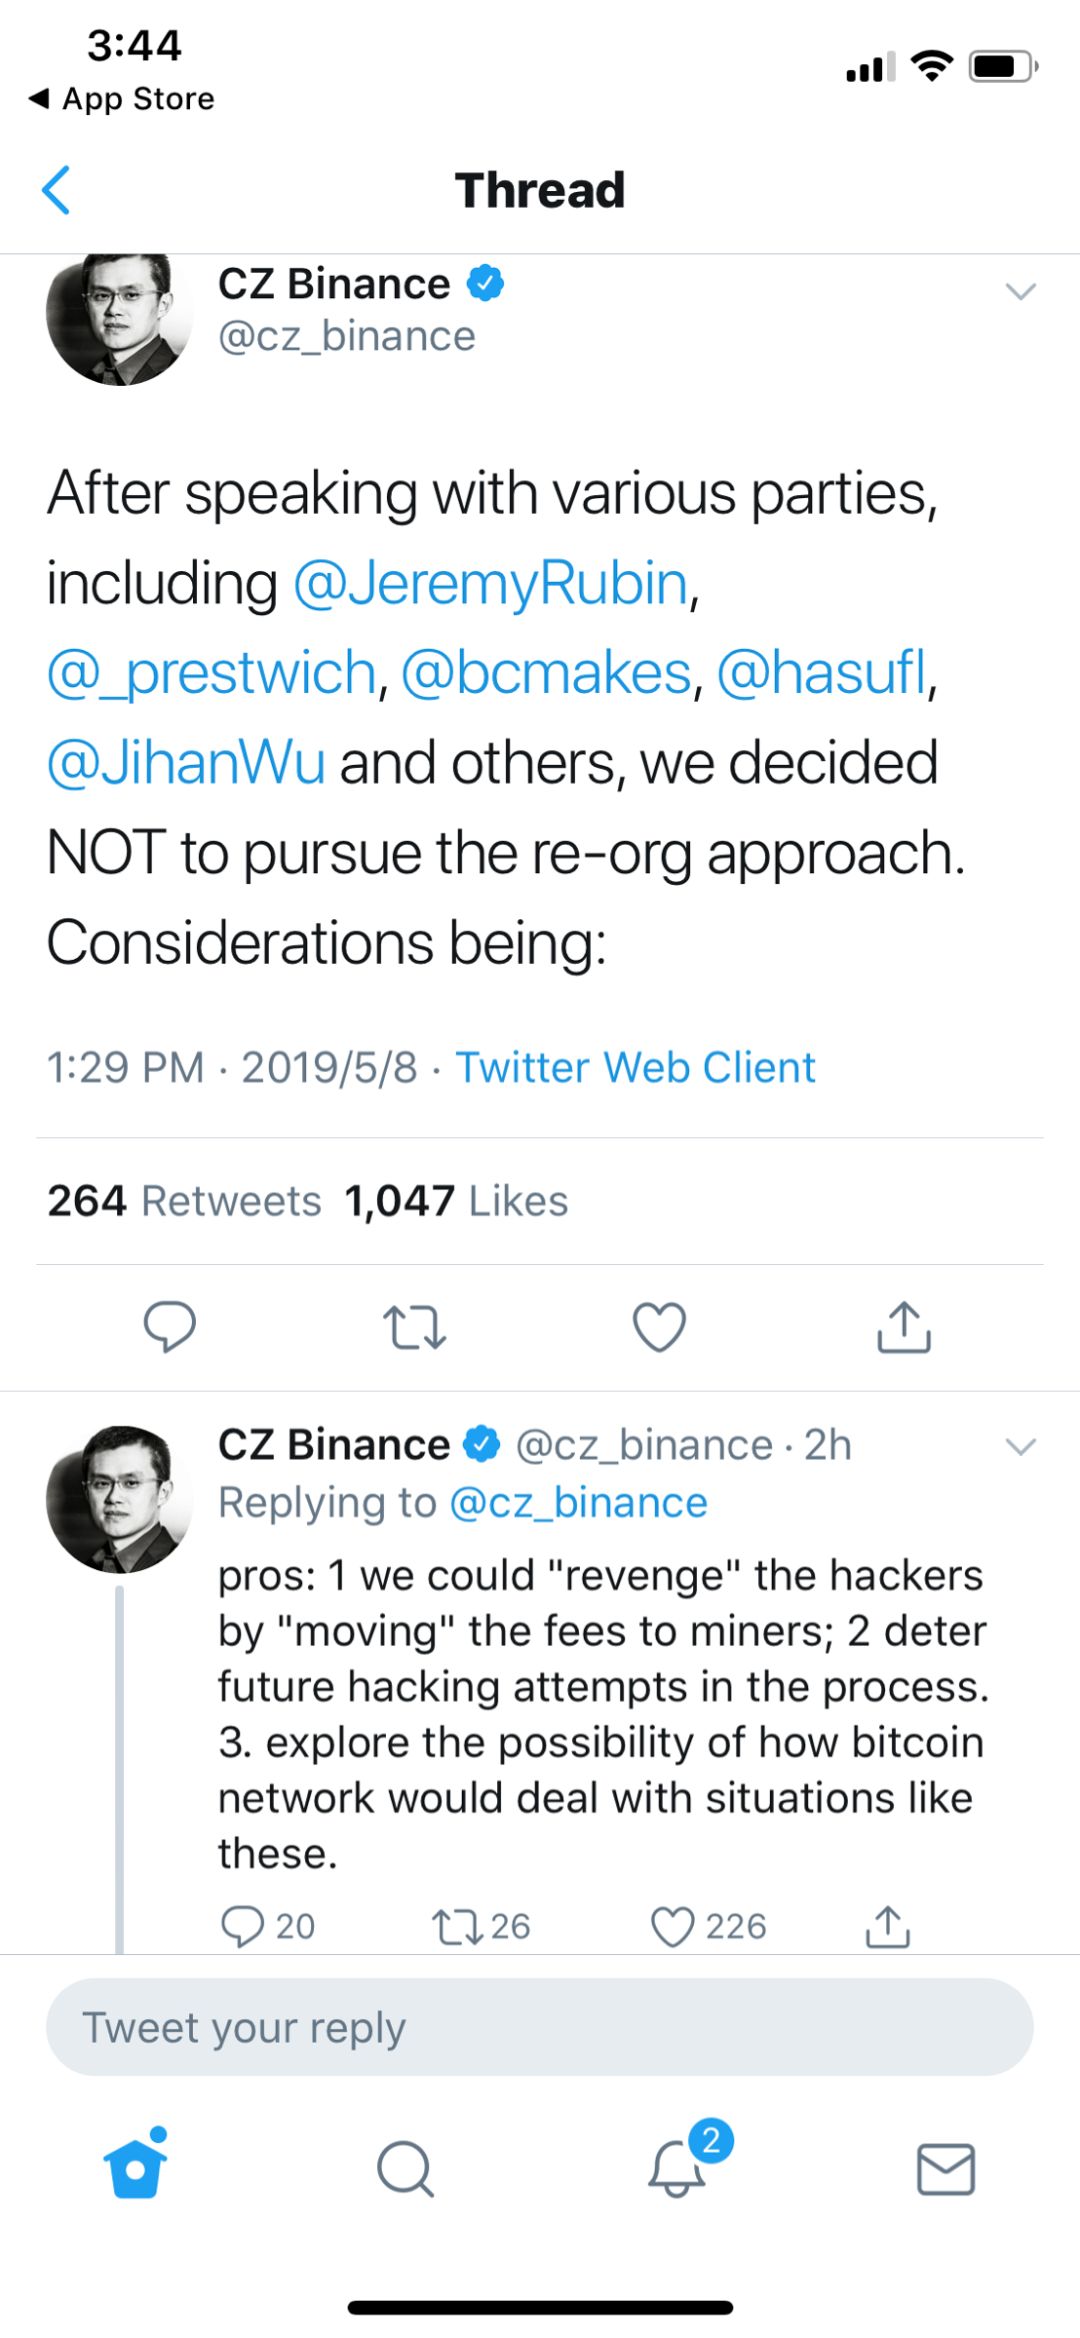This screenshot has width=1080, height=2338.
Task: Focus the Tweet your reply field
Action: pyautogui.click(x=540, y=2027)
